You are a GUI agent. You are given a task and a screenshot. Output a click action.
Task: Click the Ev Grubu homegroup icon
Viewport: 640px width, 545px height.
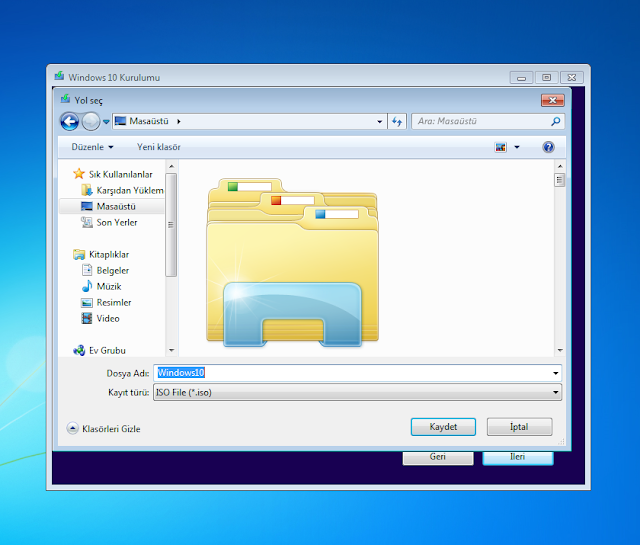coord(79,350)
